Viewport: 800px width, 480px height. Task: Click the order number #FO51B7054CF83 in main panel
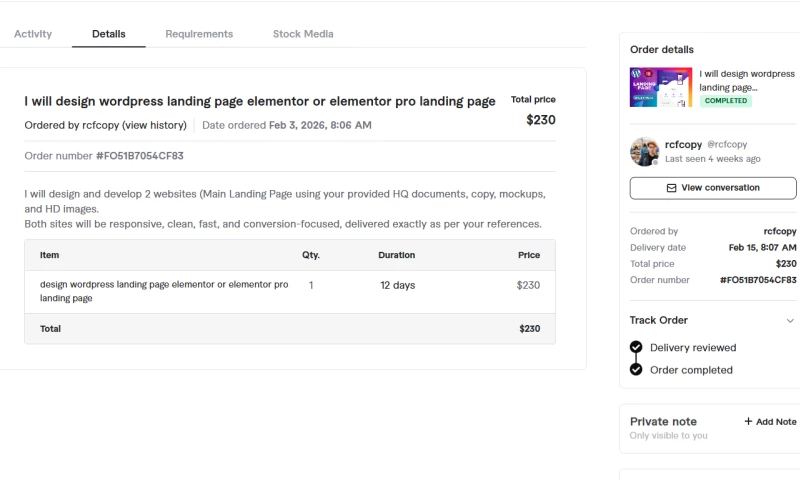pos(140,156)
